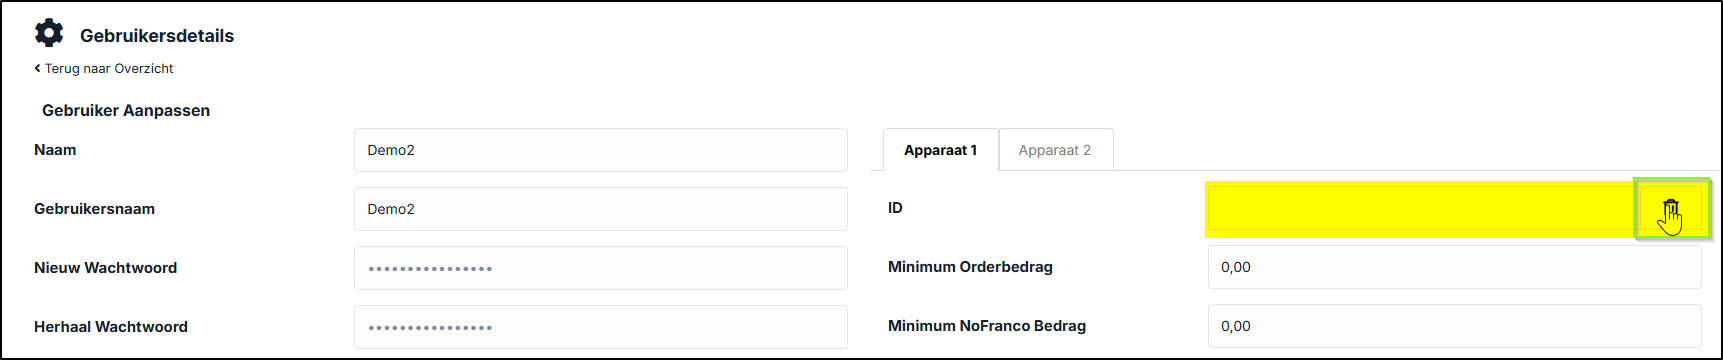1723x360 pixels.
Task: Click the Minimum Orderbedrag label
Action: pyautogui.click(x=970, y=267)
